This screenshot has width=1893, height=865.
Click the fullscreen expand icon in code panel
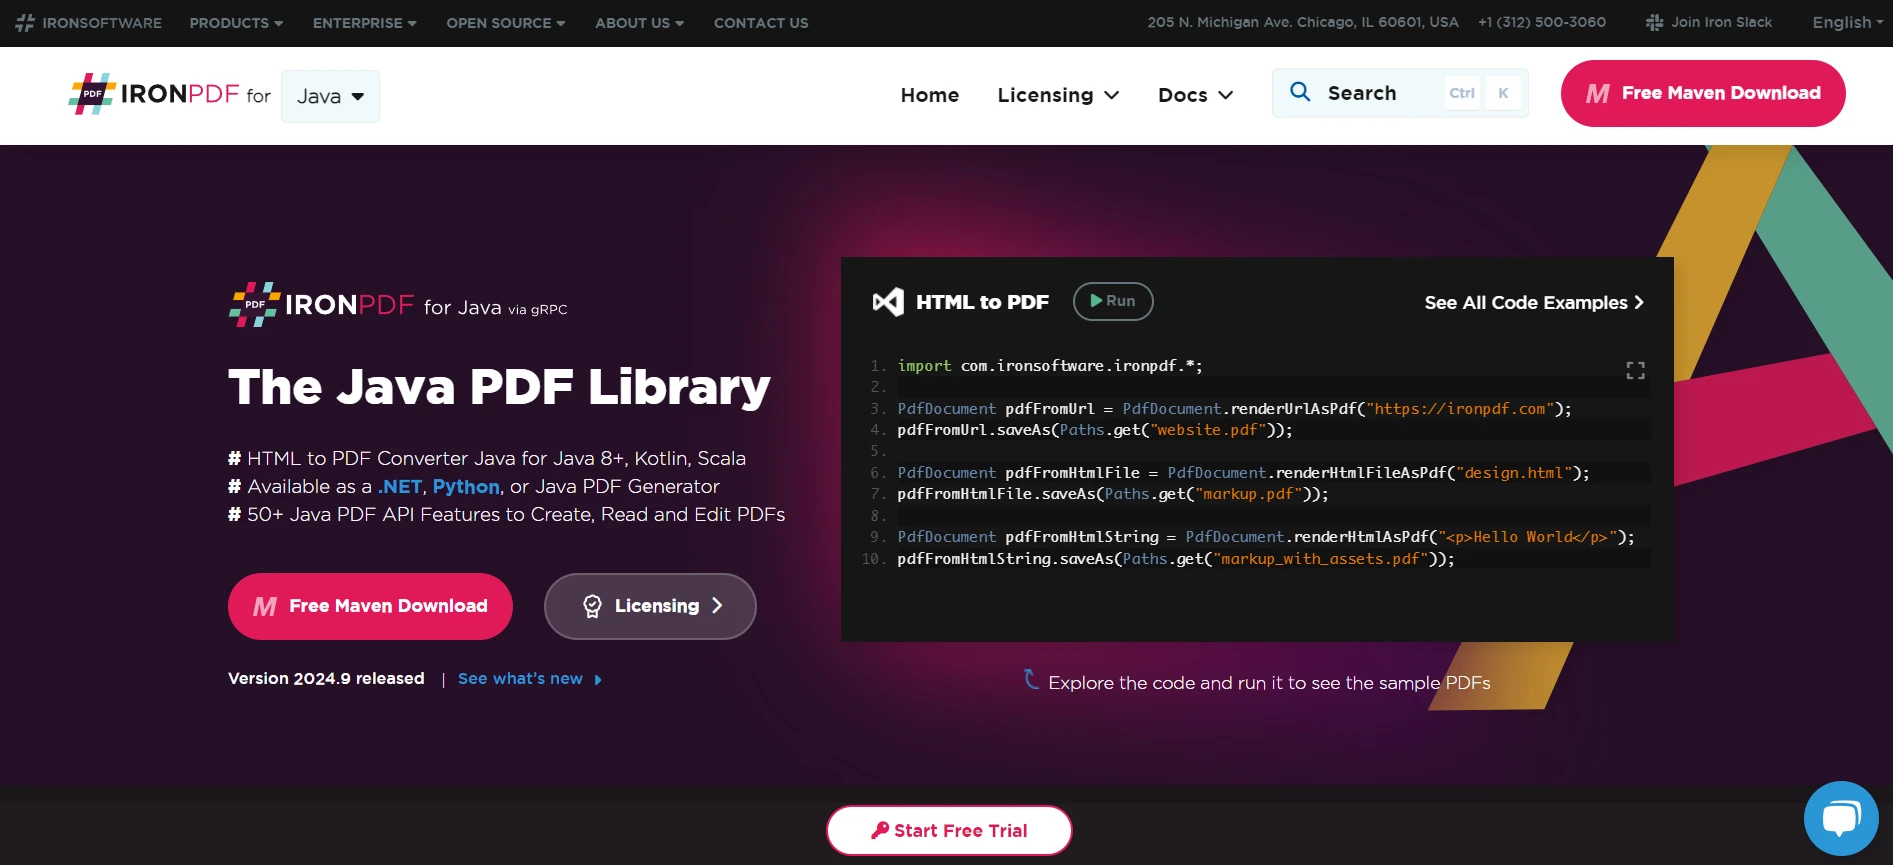click(1635, 371)
